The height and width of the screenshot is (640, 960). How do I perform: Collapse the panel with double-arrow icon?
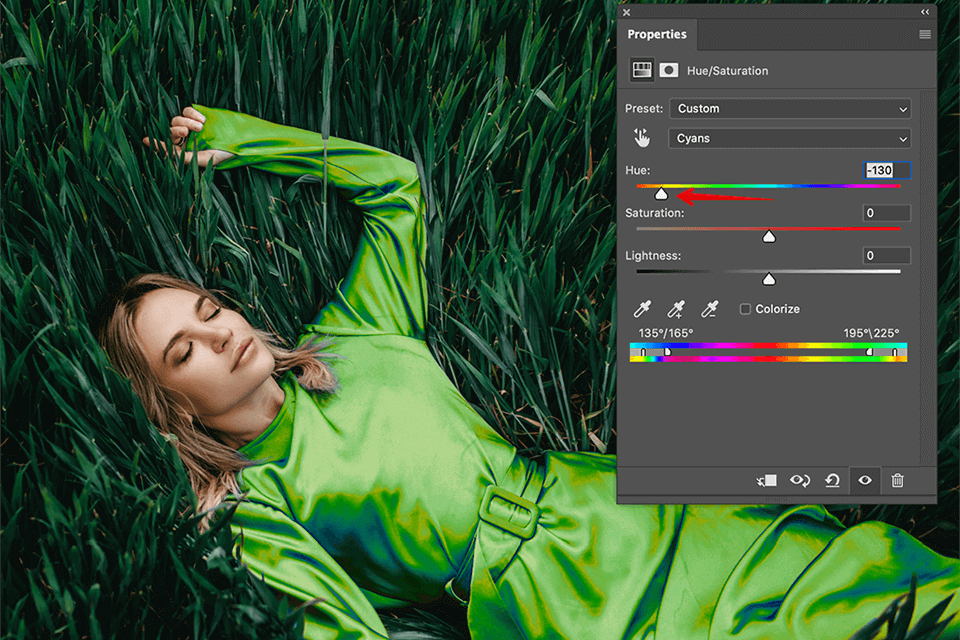[x=925, y=12]
